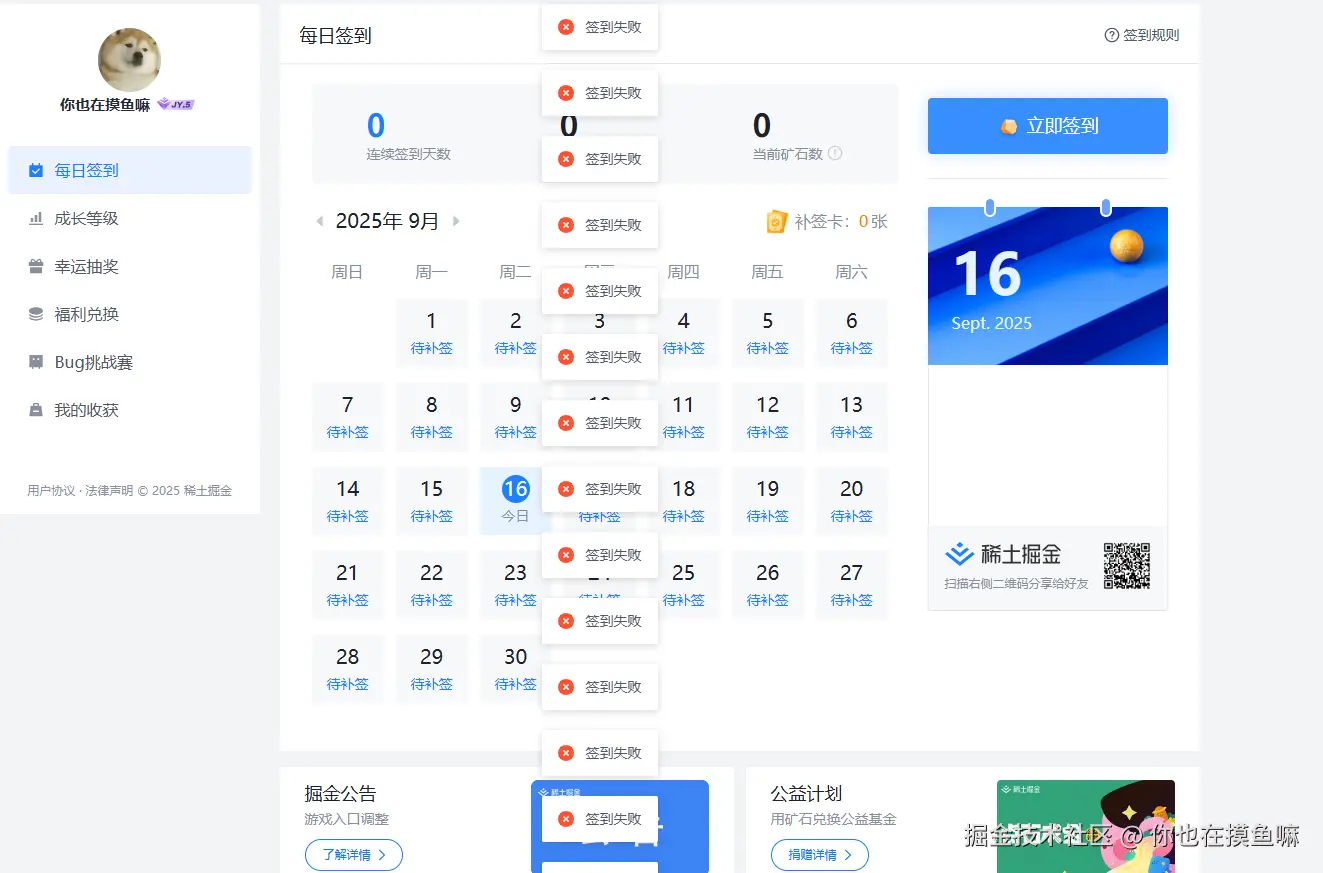The image size is (1323, 873).
Task: Go to the previous month with the left arrow
Action: pos(320,221)
